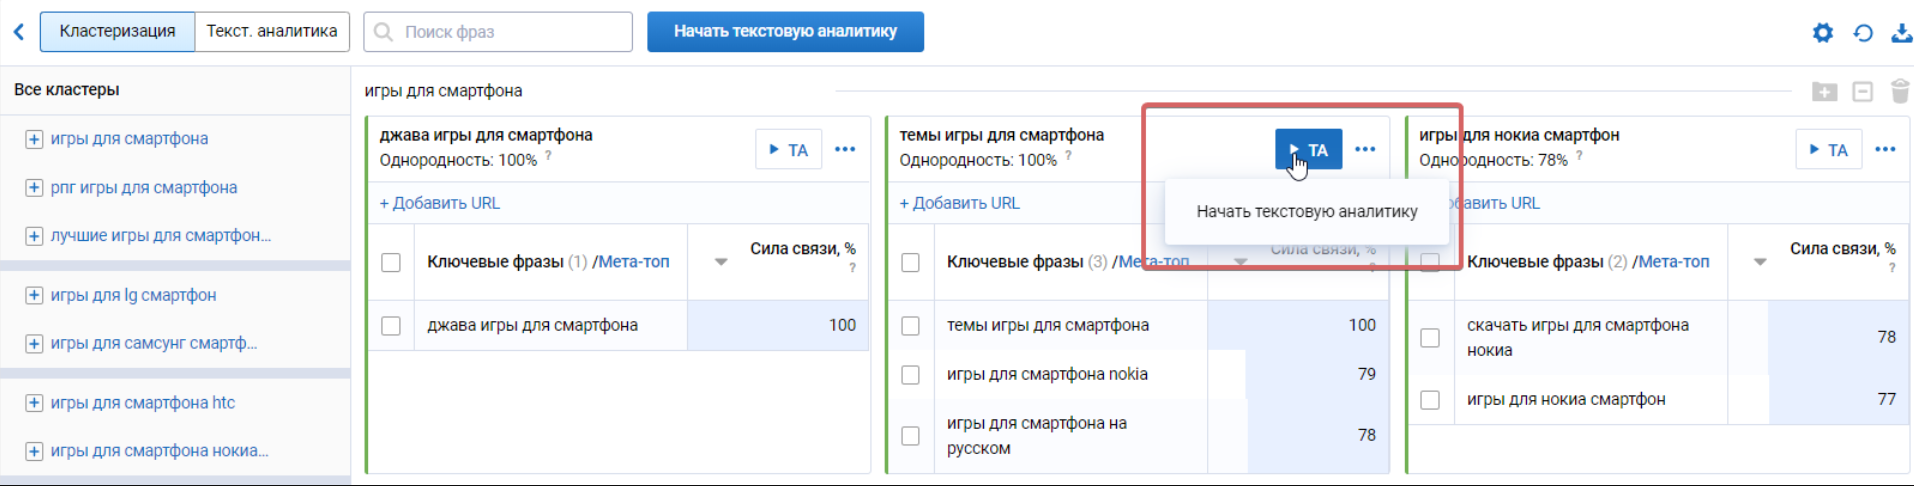Click the add folder icon
The height and width of the screenshot is (486, 1914).
[1825, 92]
